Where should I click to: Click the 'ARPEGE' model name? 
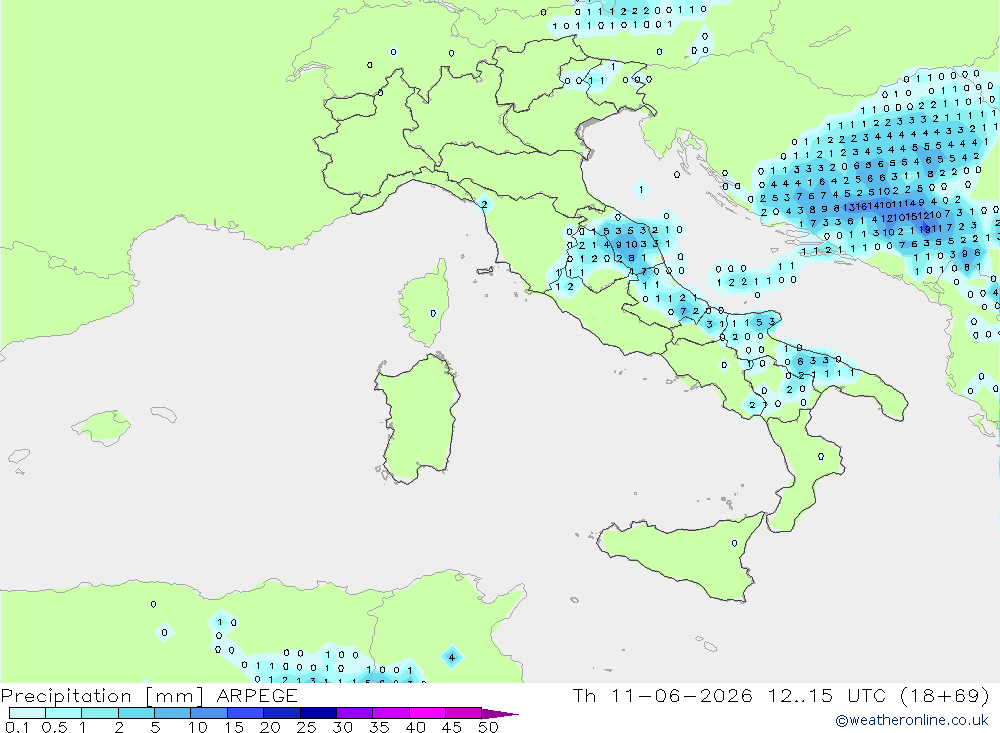[x=257, y=695]
